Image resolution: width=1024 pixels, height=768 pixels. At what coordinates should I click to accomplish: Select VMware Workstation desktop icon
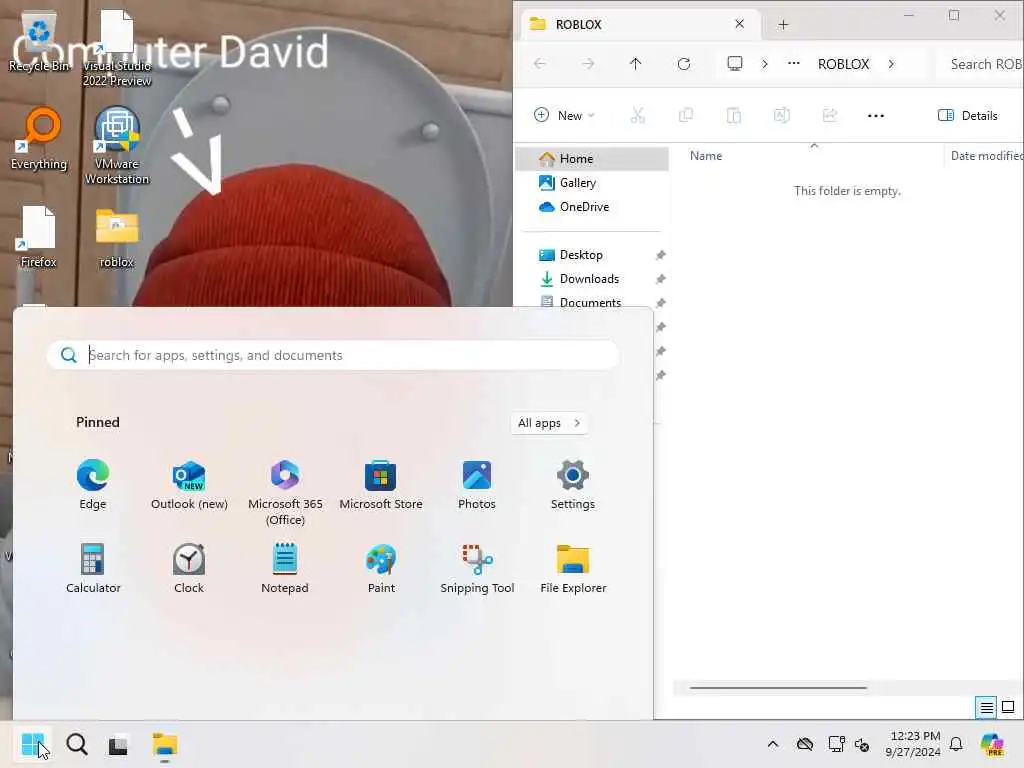click(117, 146)
